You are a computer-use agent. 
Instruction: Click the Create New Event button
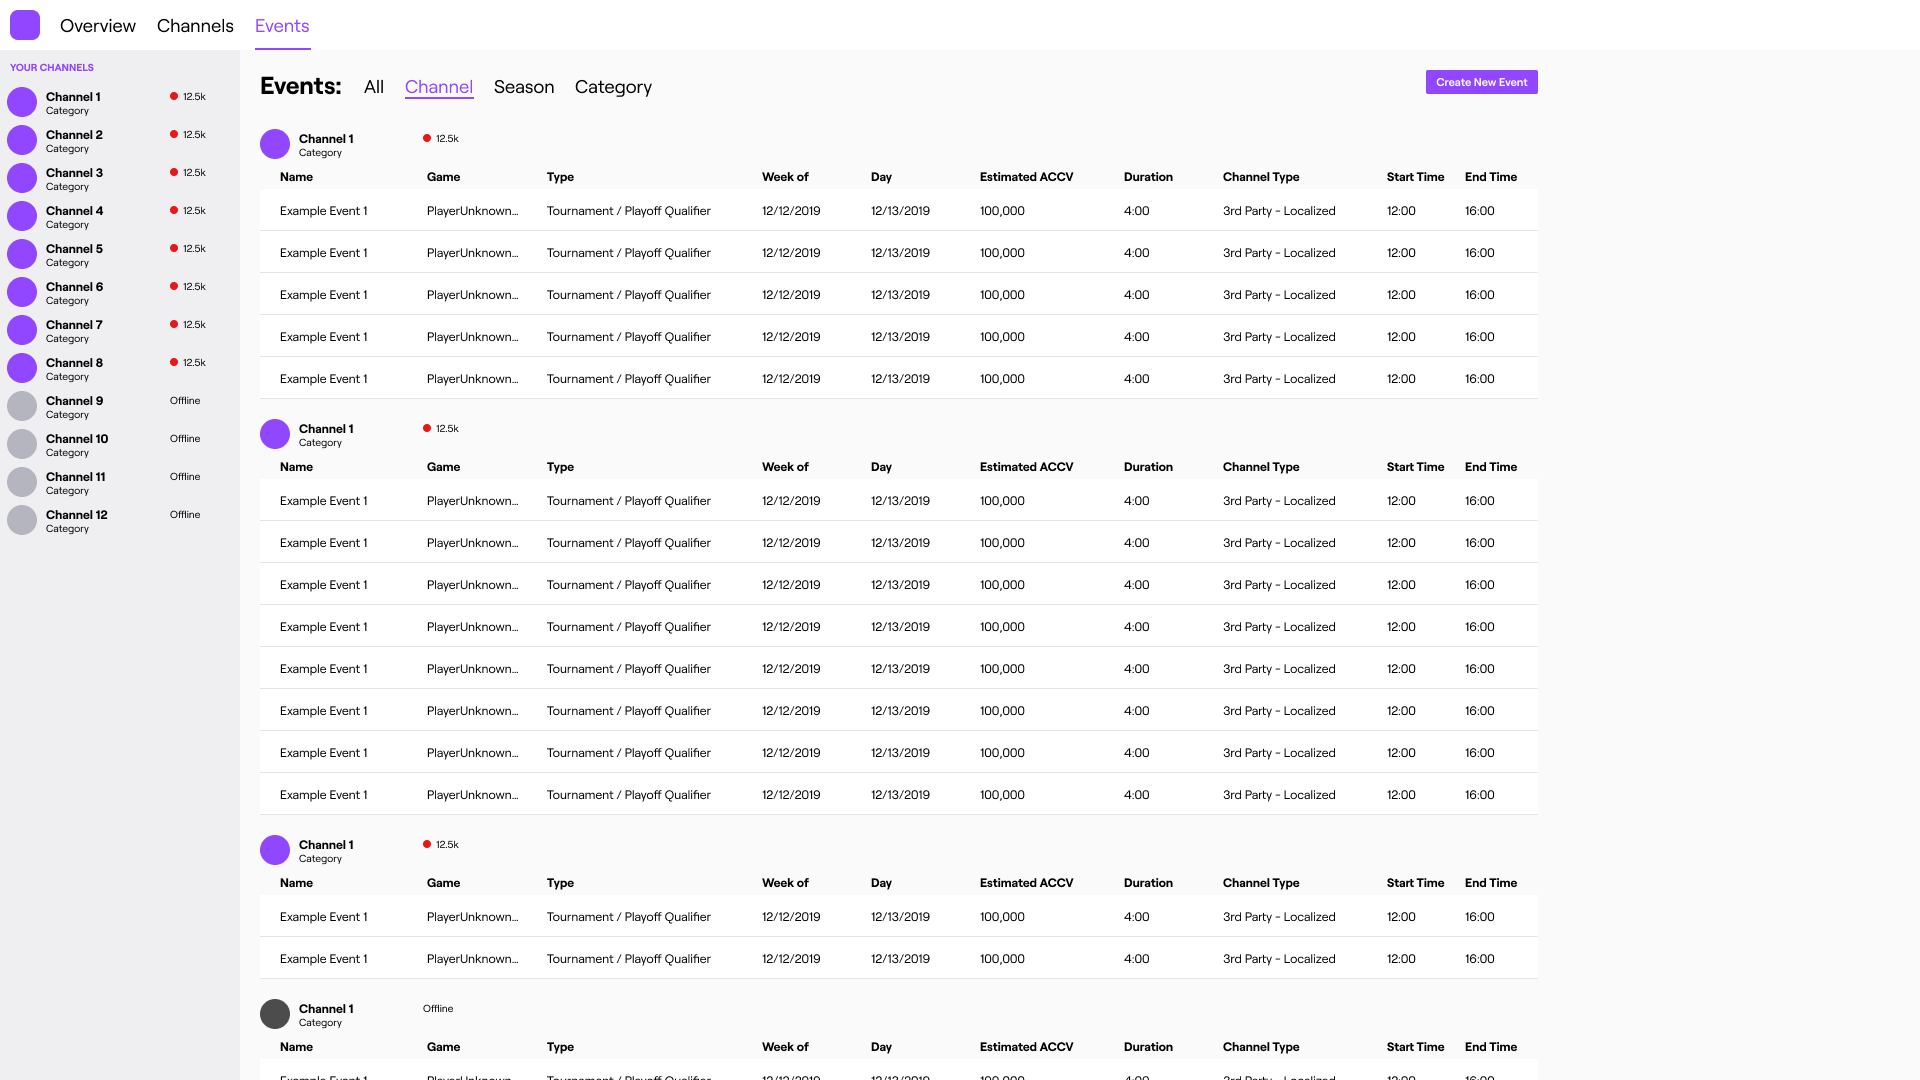[1481, 82]
